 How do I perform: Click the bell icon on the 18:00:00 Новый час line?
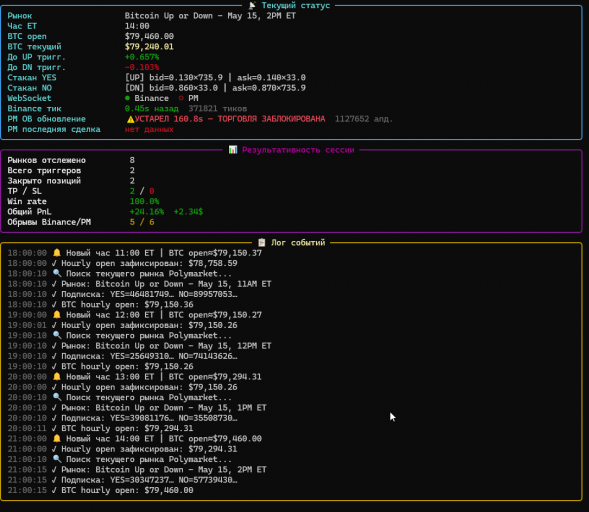pyautogui.click(x=57, y=253)
